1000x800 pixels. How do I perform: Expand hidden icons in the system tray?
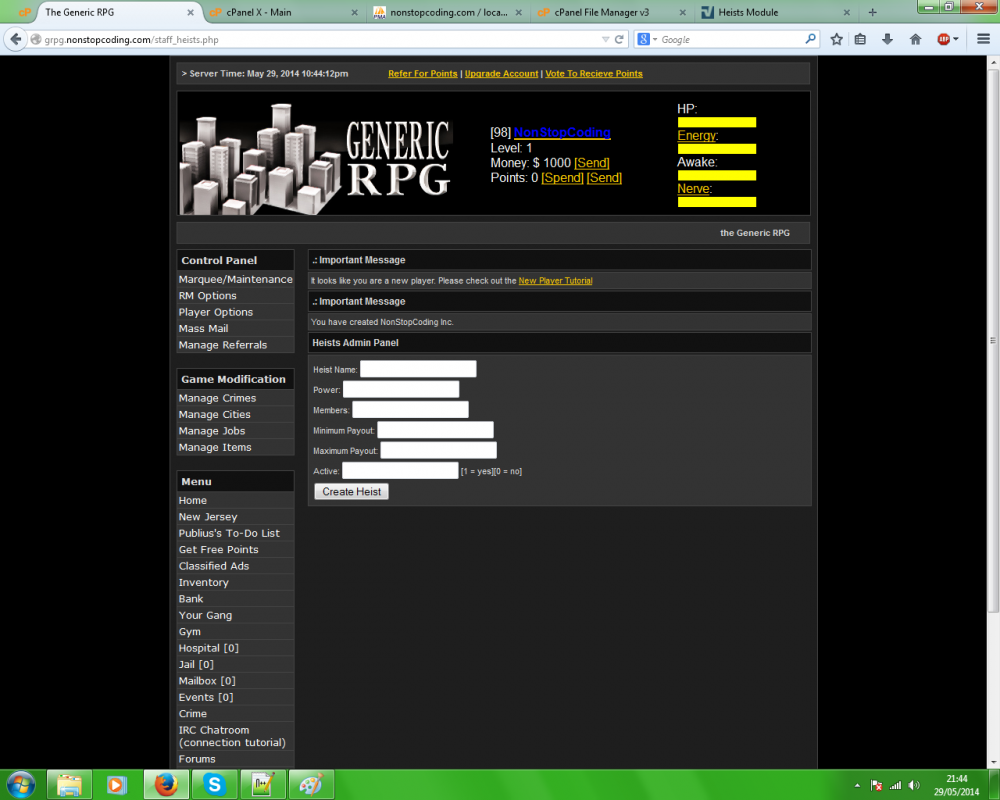click(856, 785)
